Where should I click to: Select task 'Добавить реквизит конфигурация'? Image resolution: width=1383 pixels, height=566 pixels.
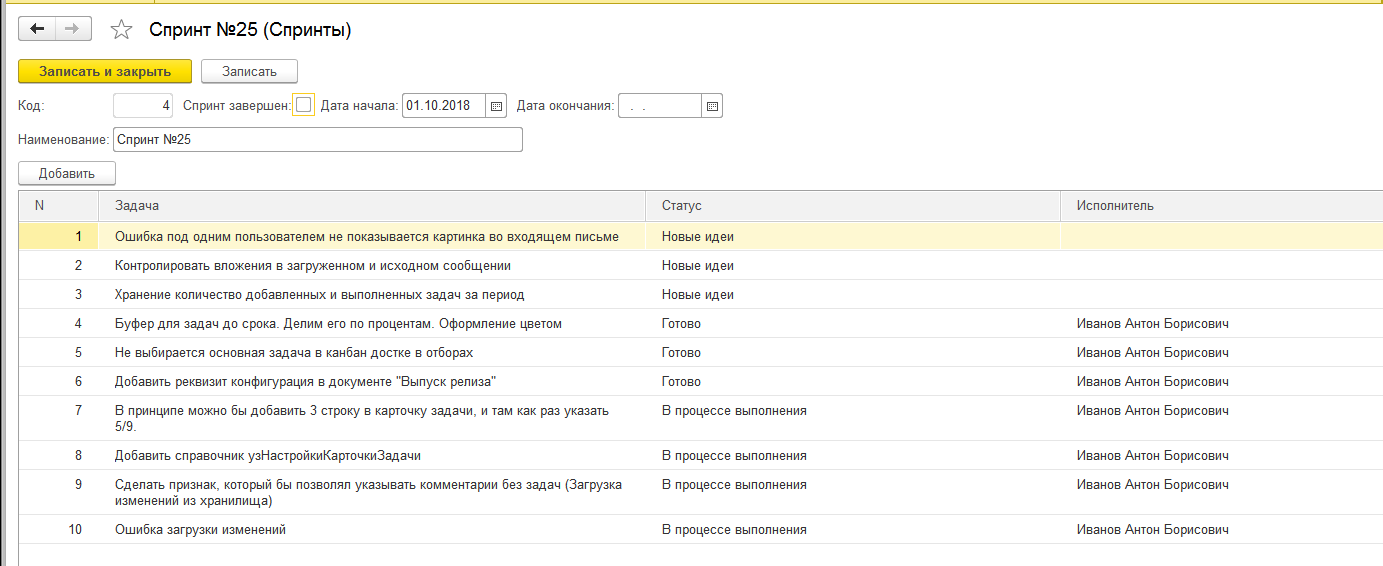(306, 382)
